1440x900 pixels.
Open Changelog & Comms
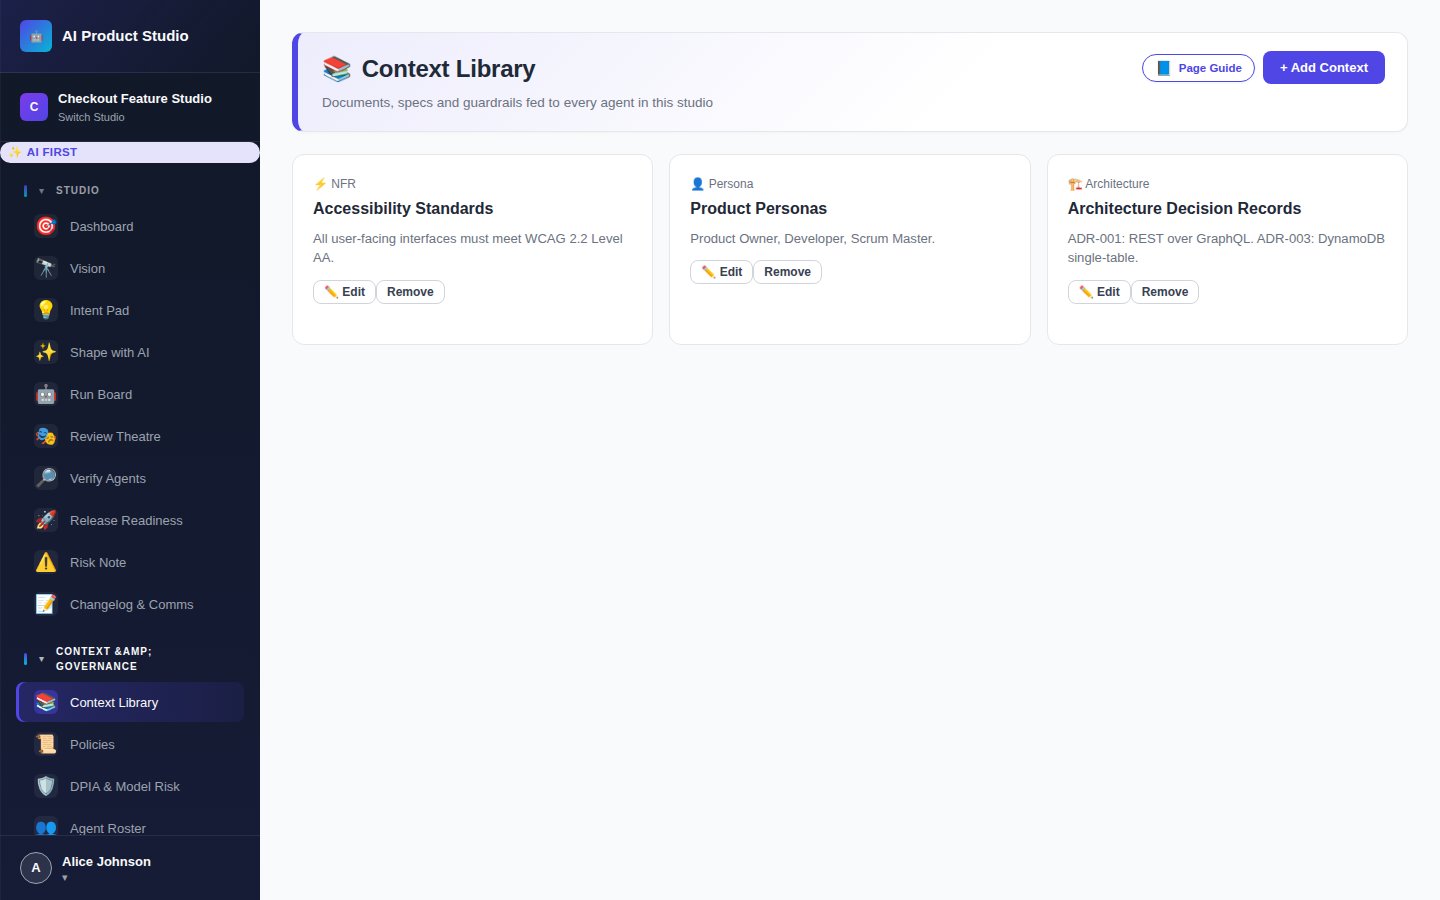[130, 604]
